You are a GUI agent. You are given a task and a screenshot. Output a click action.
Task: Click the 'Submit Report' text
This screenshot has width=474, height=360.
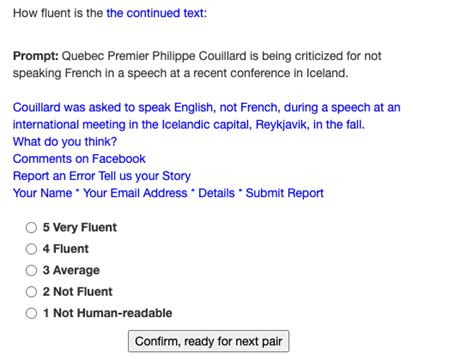click(285, 193)
